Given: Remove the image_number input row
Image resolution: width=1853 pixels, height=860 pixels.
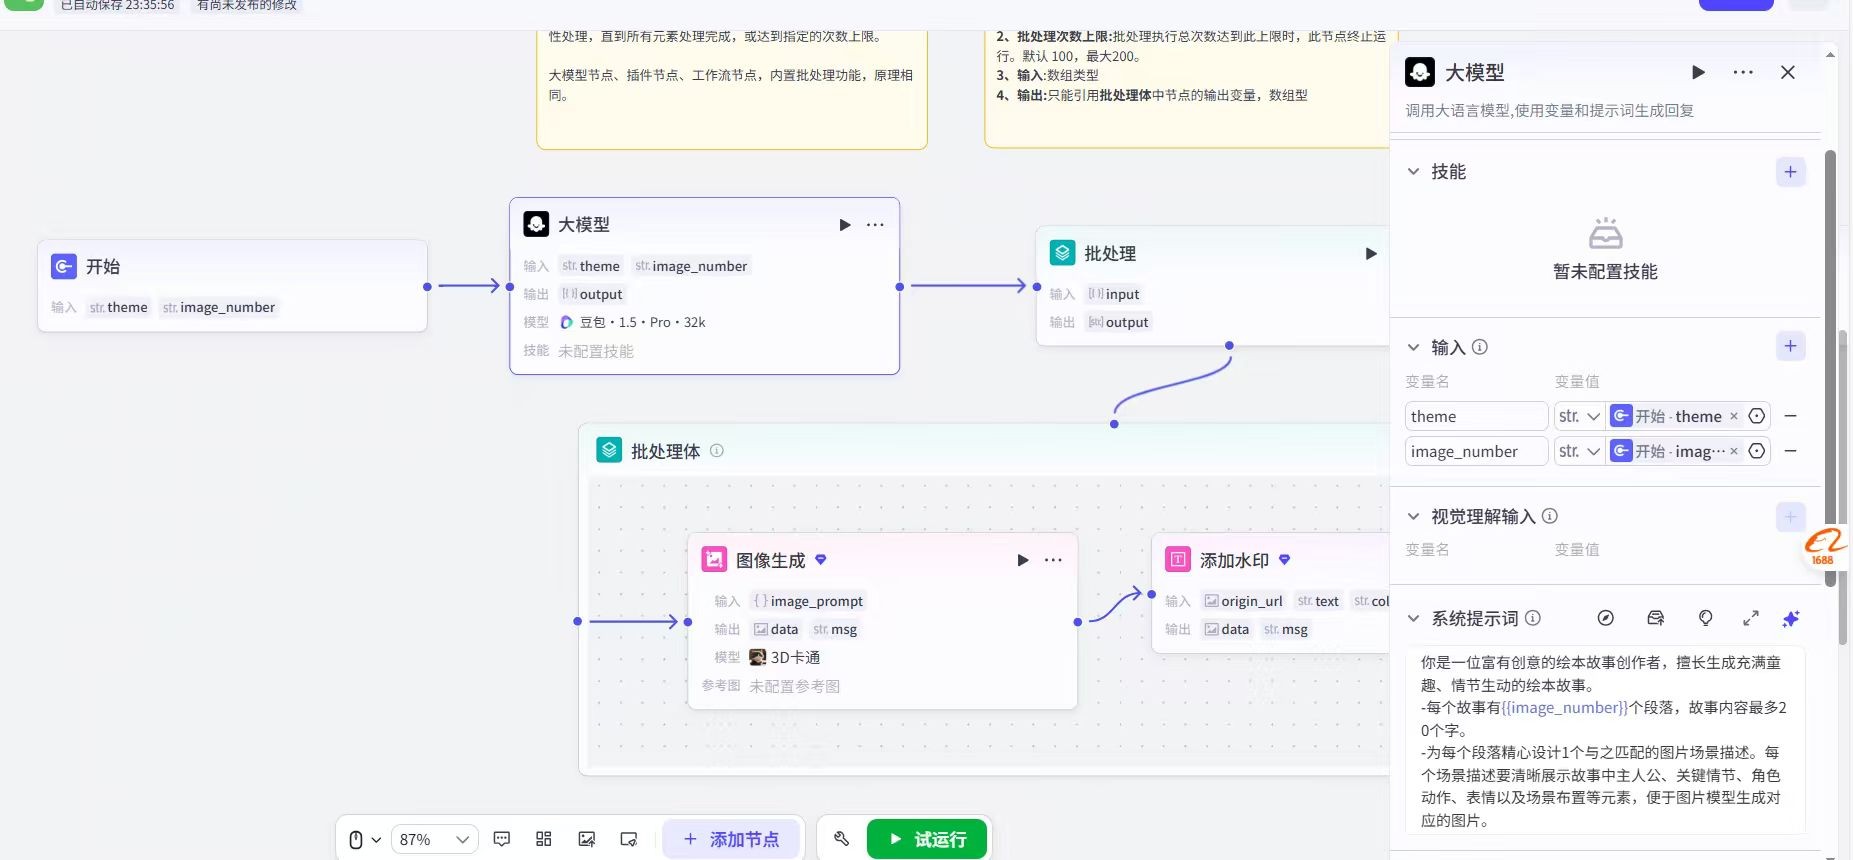Looking at the screenshot, I should (1791, 451).
